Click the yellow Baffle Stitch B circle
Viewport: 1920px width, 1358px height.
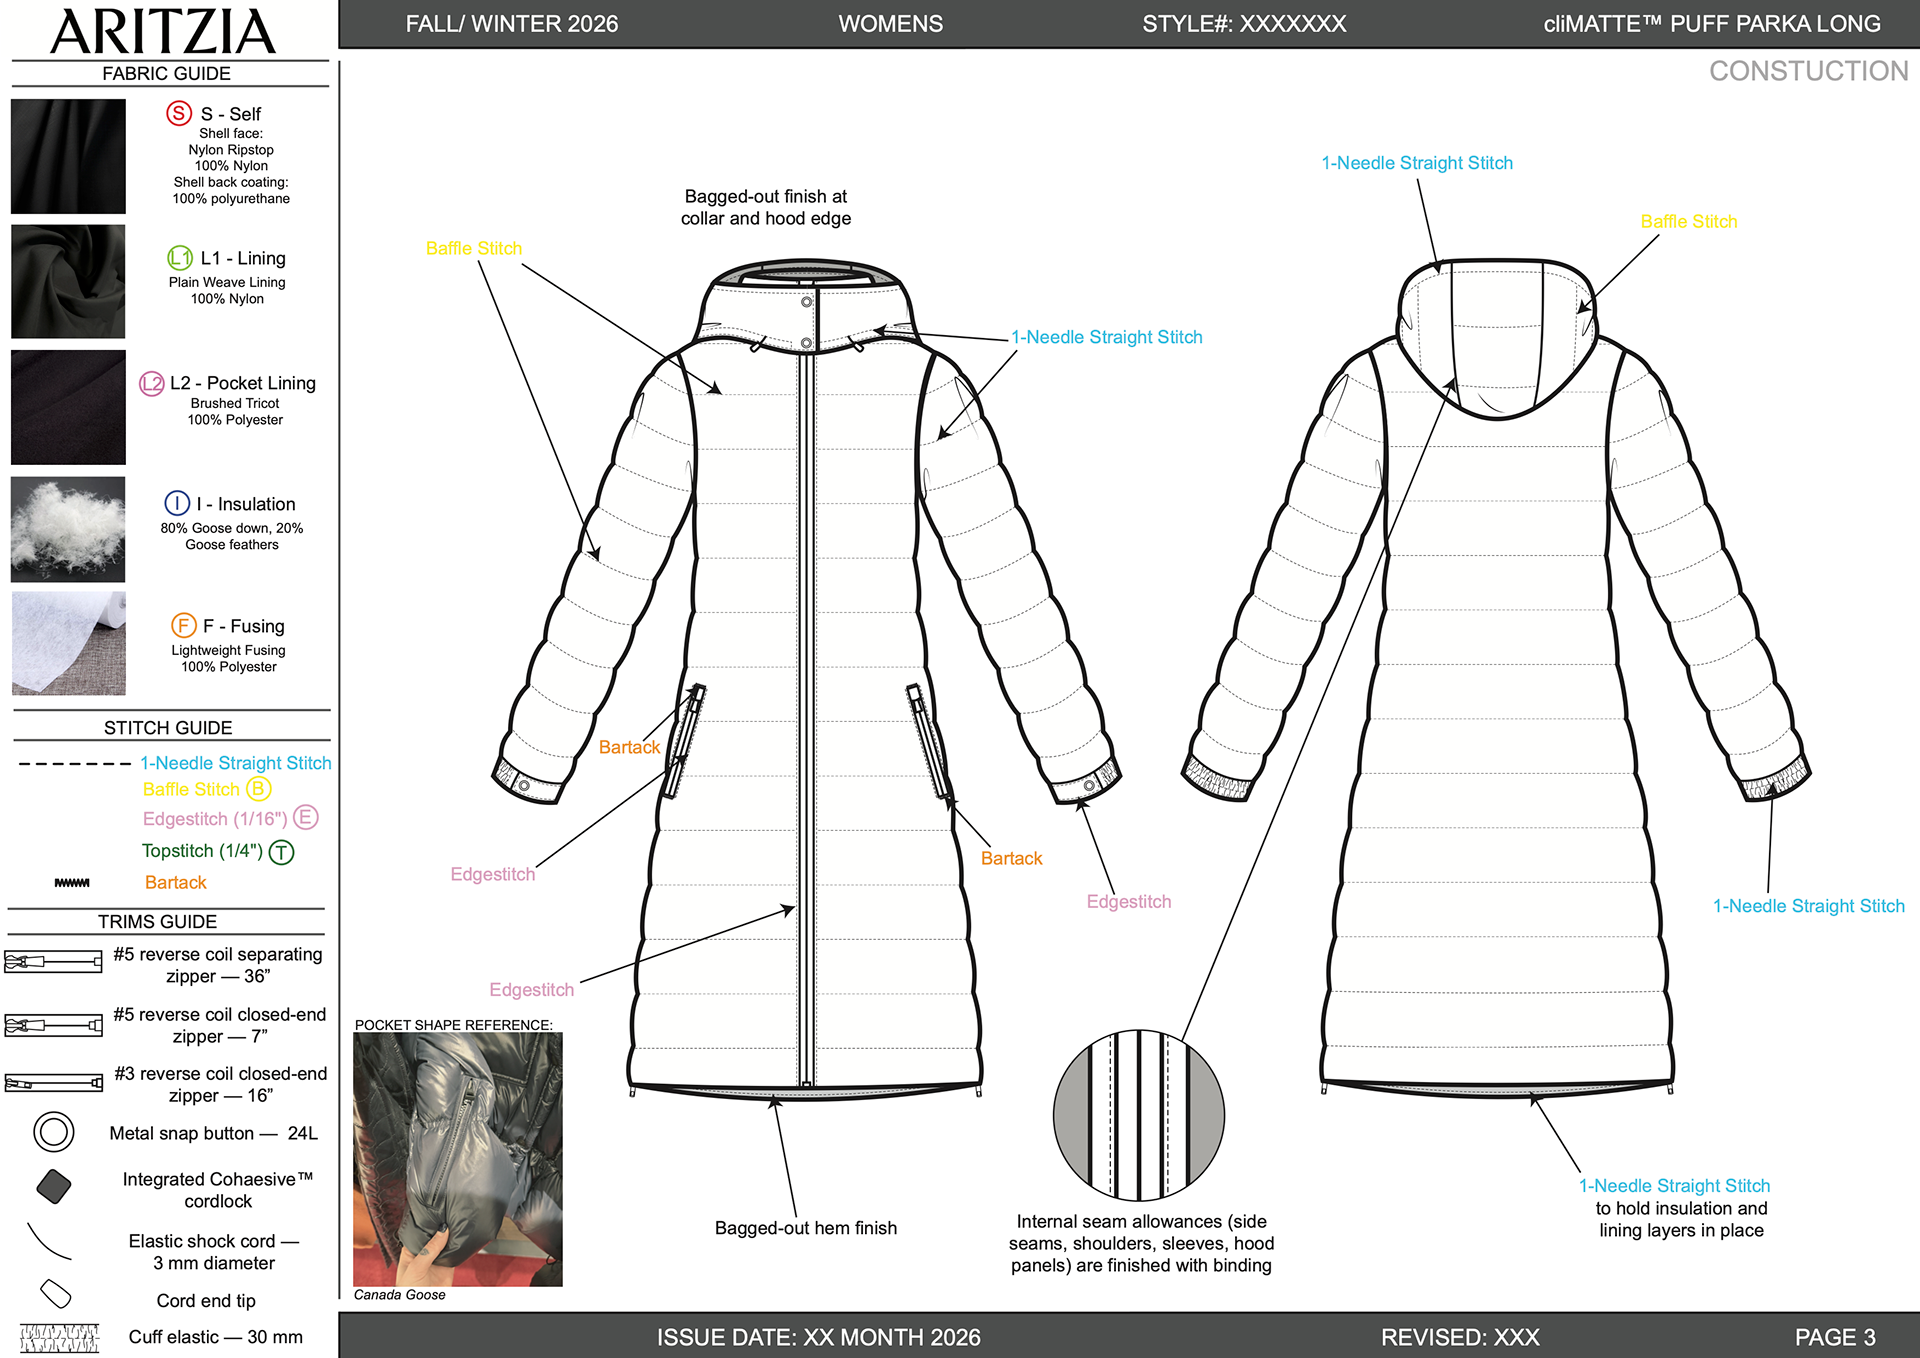point(258,789)
